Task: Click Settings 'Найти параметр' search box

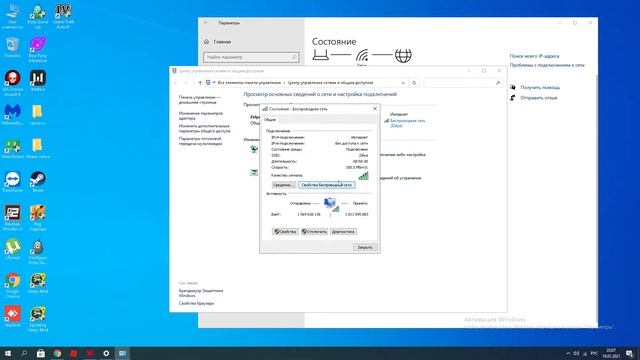Action: 251,57
